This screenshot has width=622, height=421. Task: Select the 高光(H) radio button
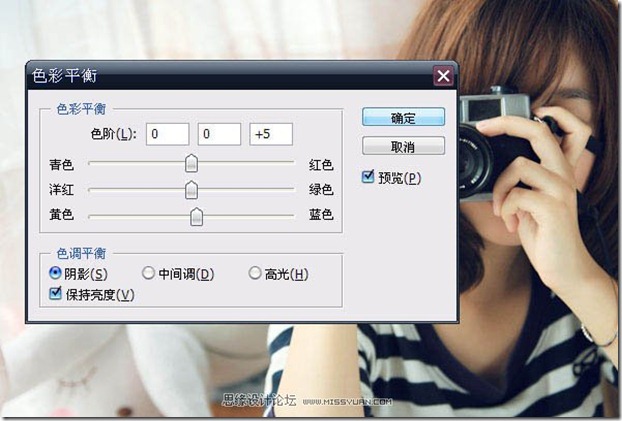click(x=255, y=273)
